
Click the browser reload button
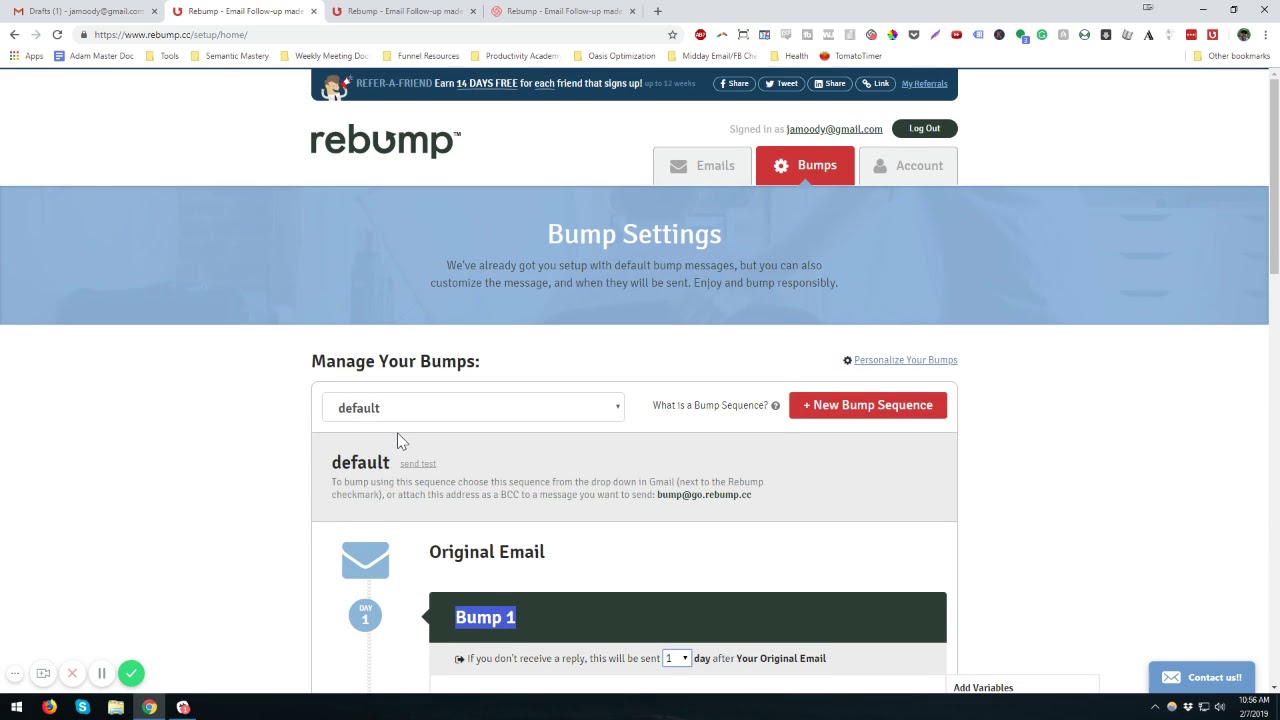pyautogui.click(x=57, y=34)
